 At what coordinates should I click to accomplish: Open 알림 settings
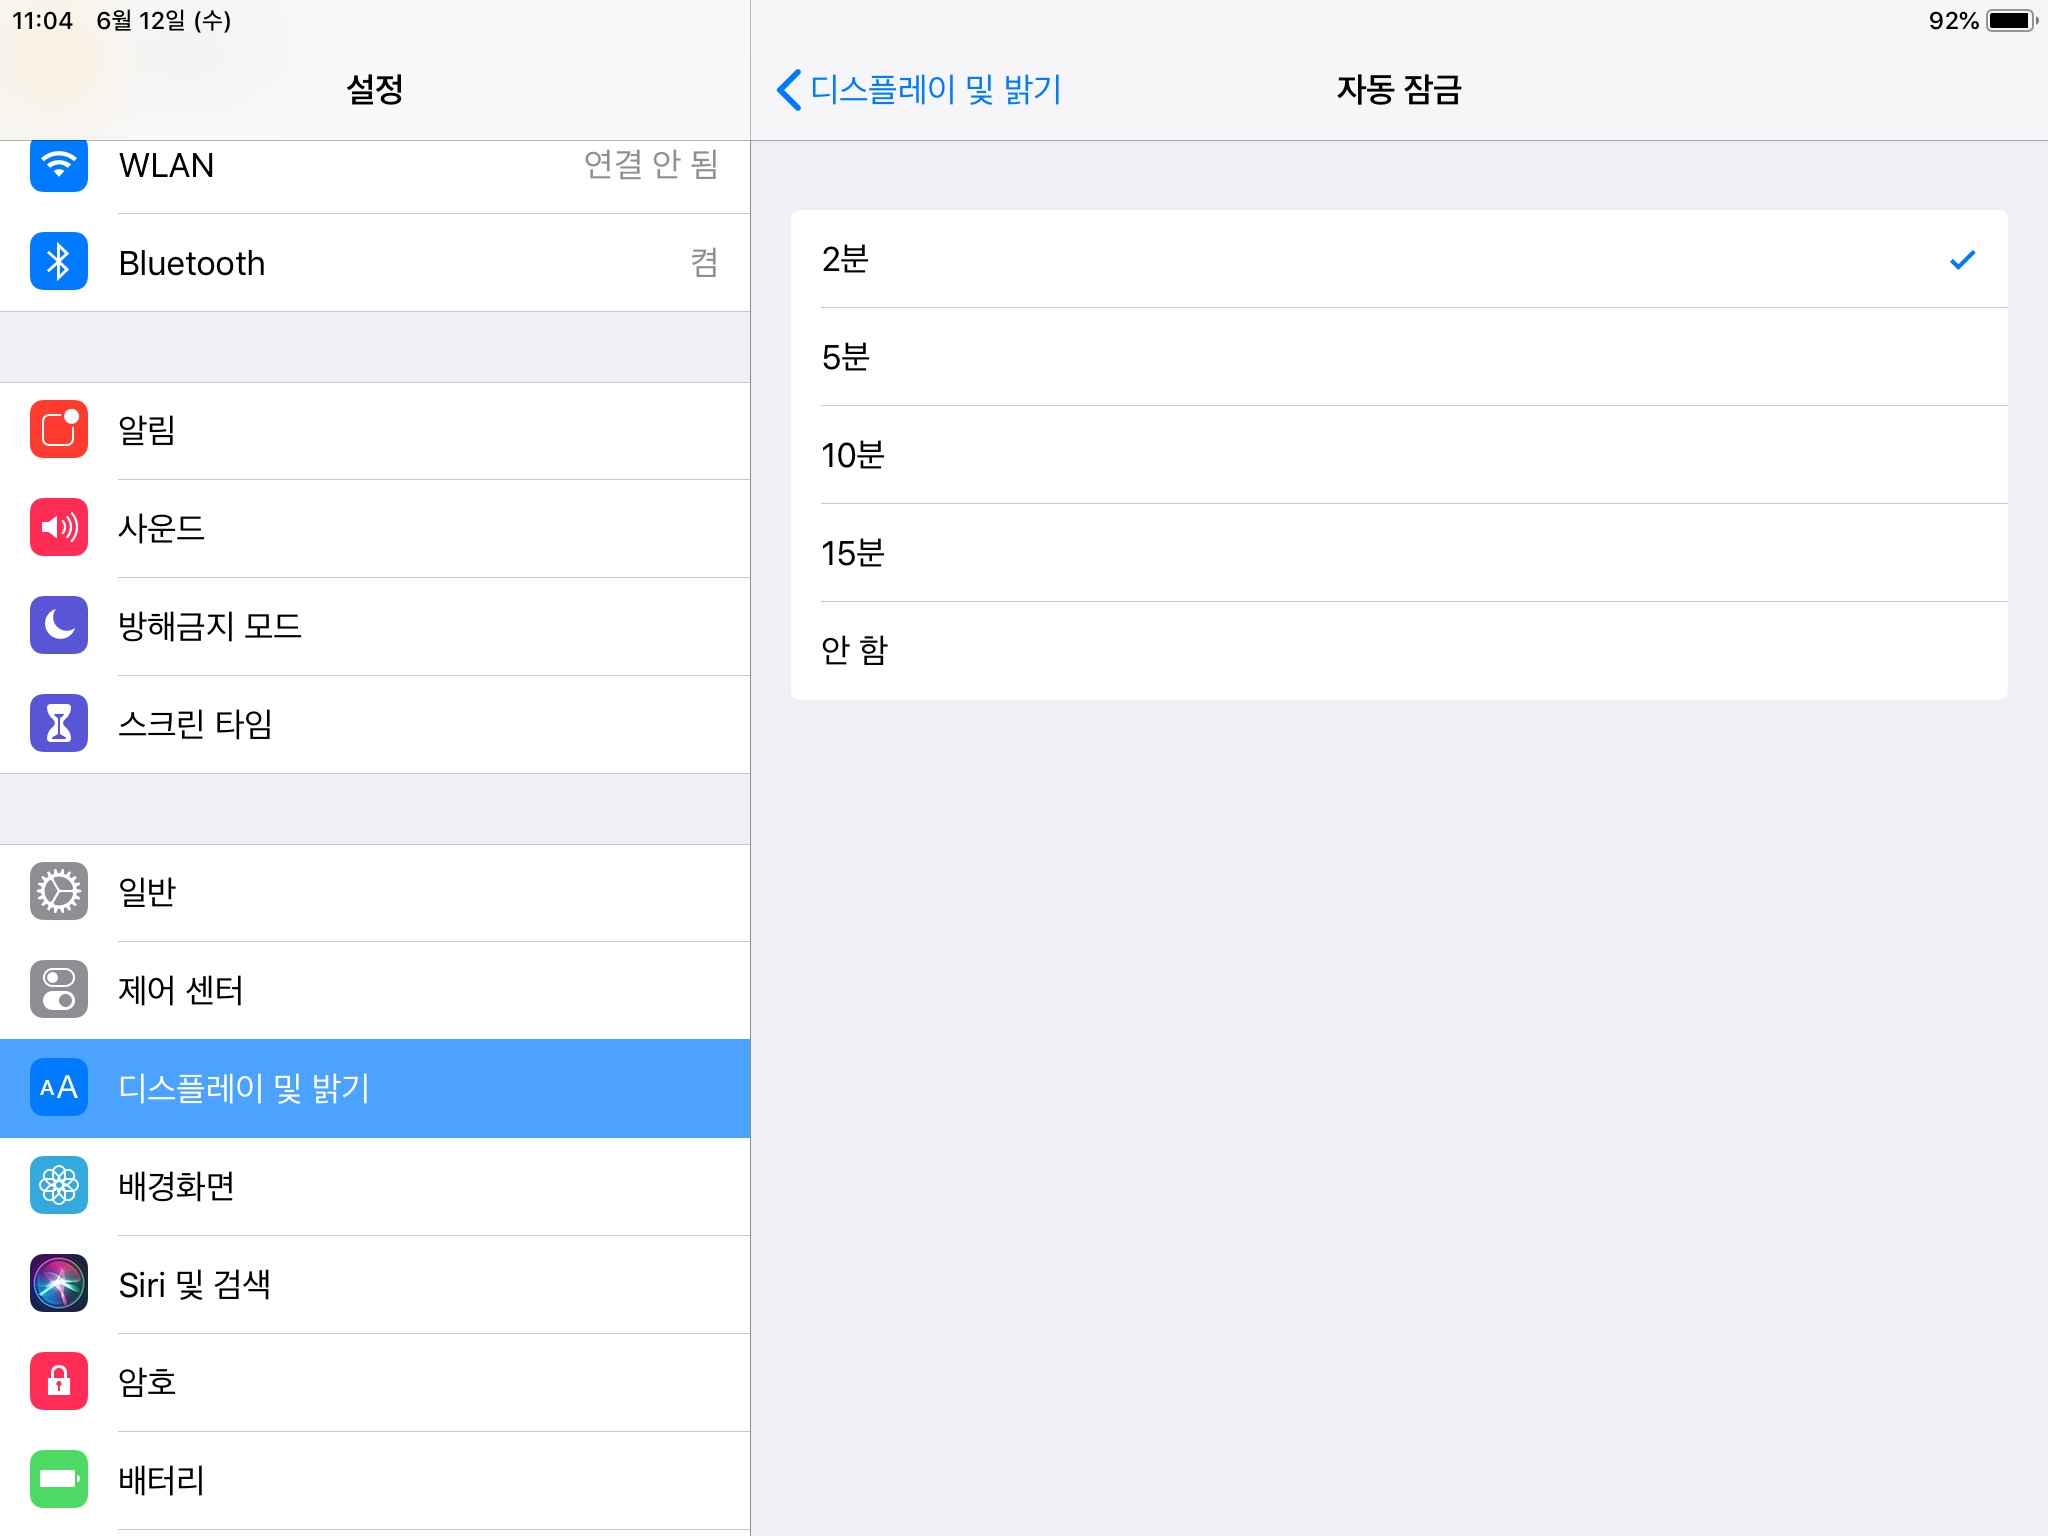click(x=375, y=430)
